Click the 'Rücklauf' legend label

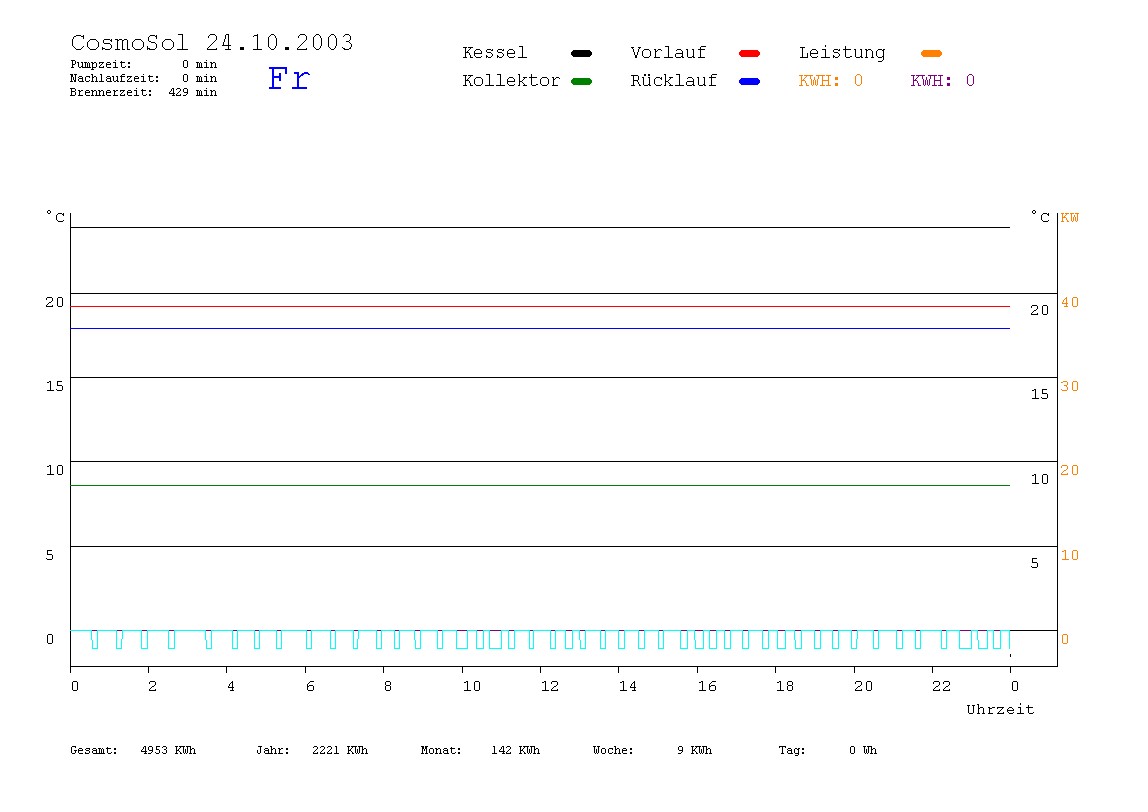coord(674,81)
